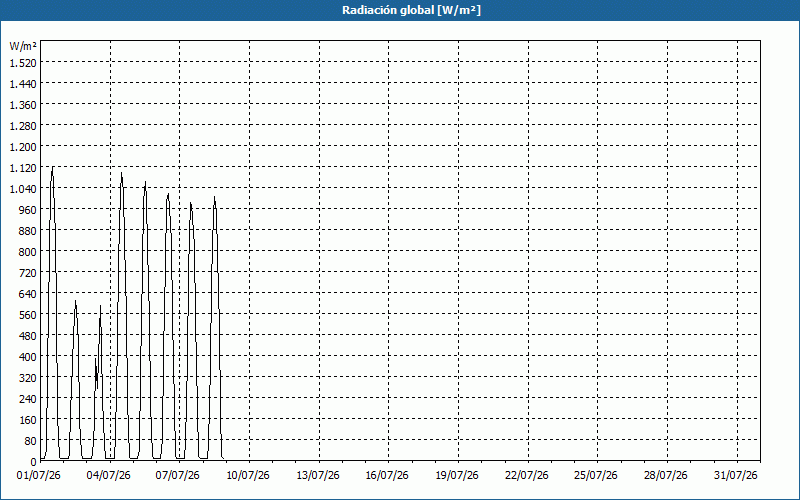The height and width of the screenshot is (500, 800).
Task: Click the 320 y-axis value label
Action: 28,378
